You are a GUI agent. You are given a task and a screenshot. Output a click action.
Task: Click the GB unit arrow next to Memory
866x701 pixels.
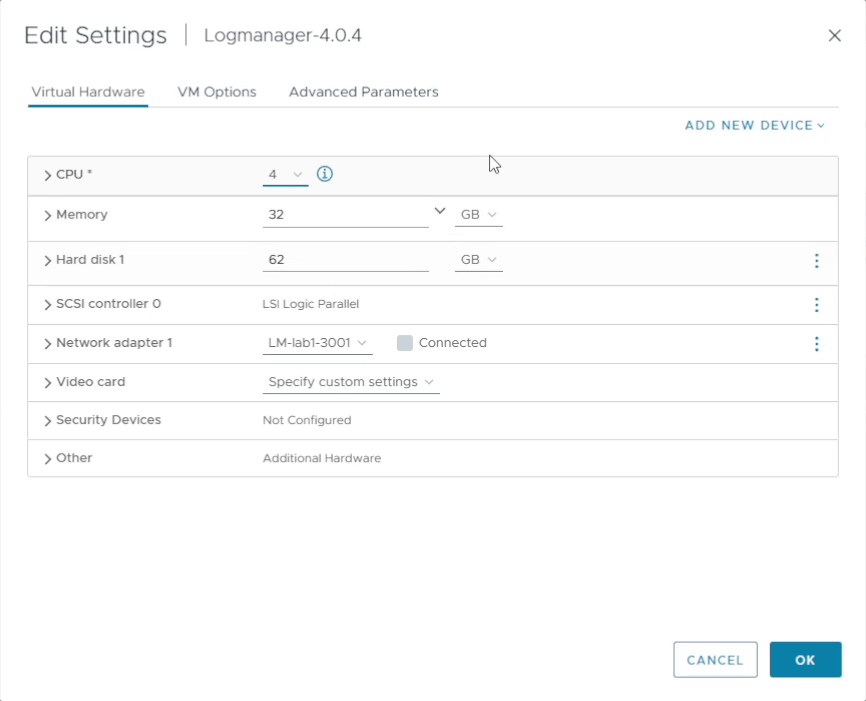point(490,214)
